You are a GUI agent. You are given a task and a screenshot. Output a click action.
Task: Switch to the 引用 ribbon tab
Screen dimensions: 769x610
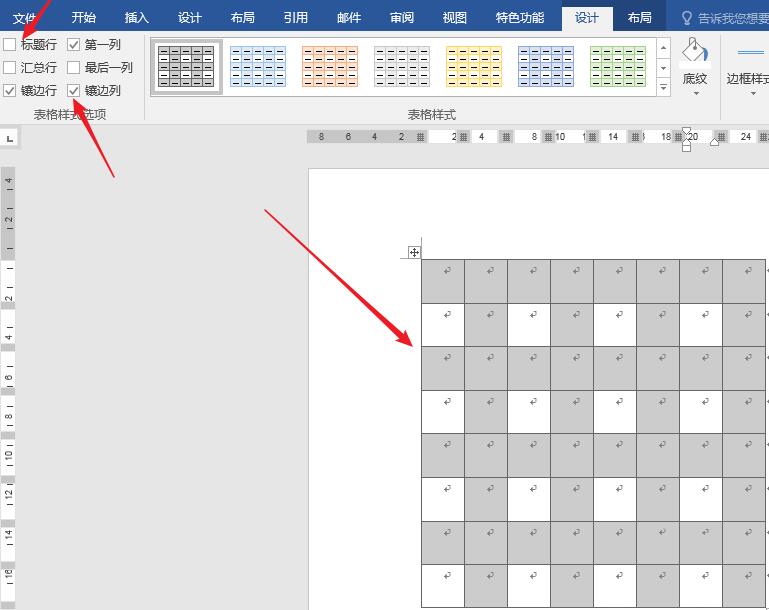pyautogui.click(x=295, y=18)
